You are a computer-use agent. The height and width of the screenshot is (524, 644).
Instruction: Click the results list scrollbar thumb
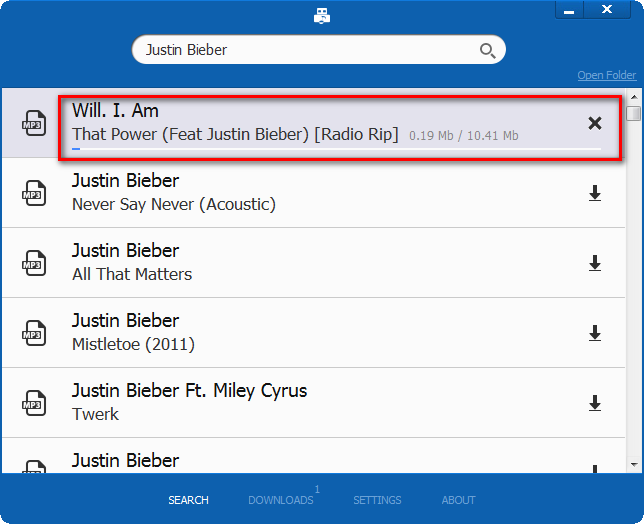click(x=634, y=113)
